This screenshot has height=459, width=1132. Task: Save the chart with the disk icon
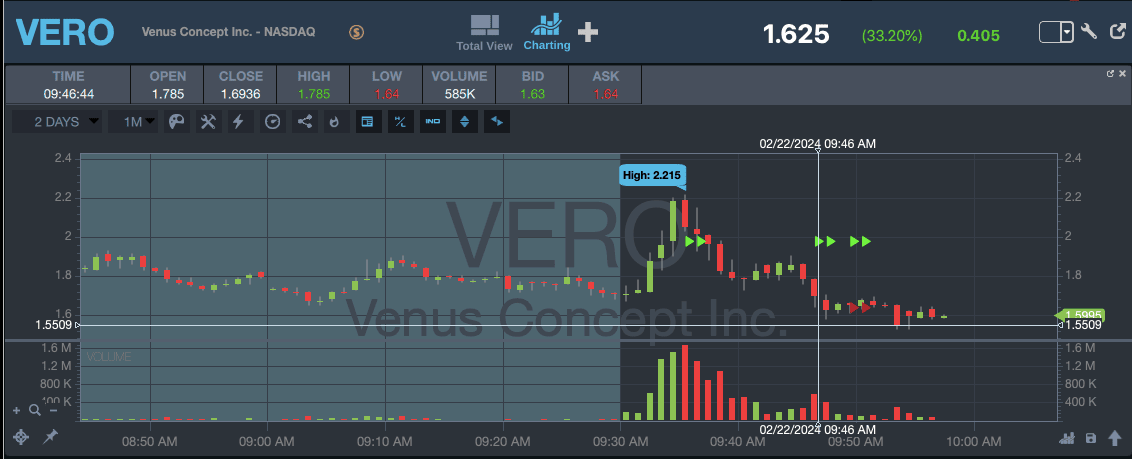(1091, 438)
